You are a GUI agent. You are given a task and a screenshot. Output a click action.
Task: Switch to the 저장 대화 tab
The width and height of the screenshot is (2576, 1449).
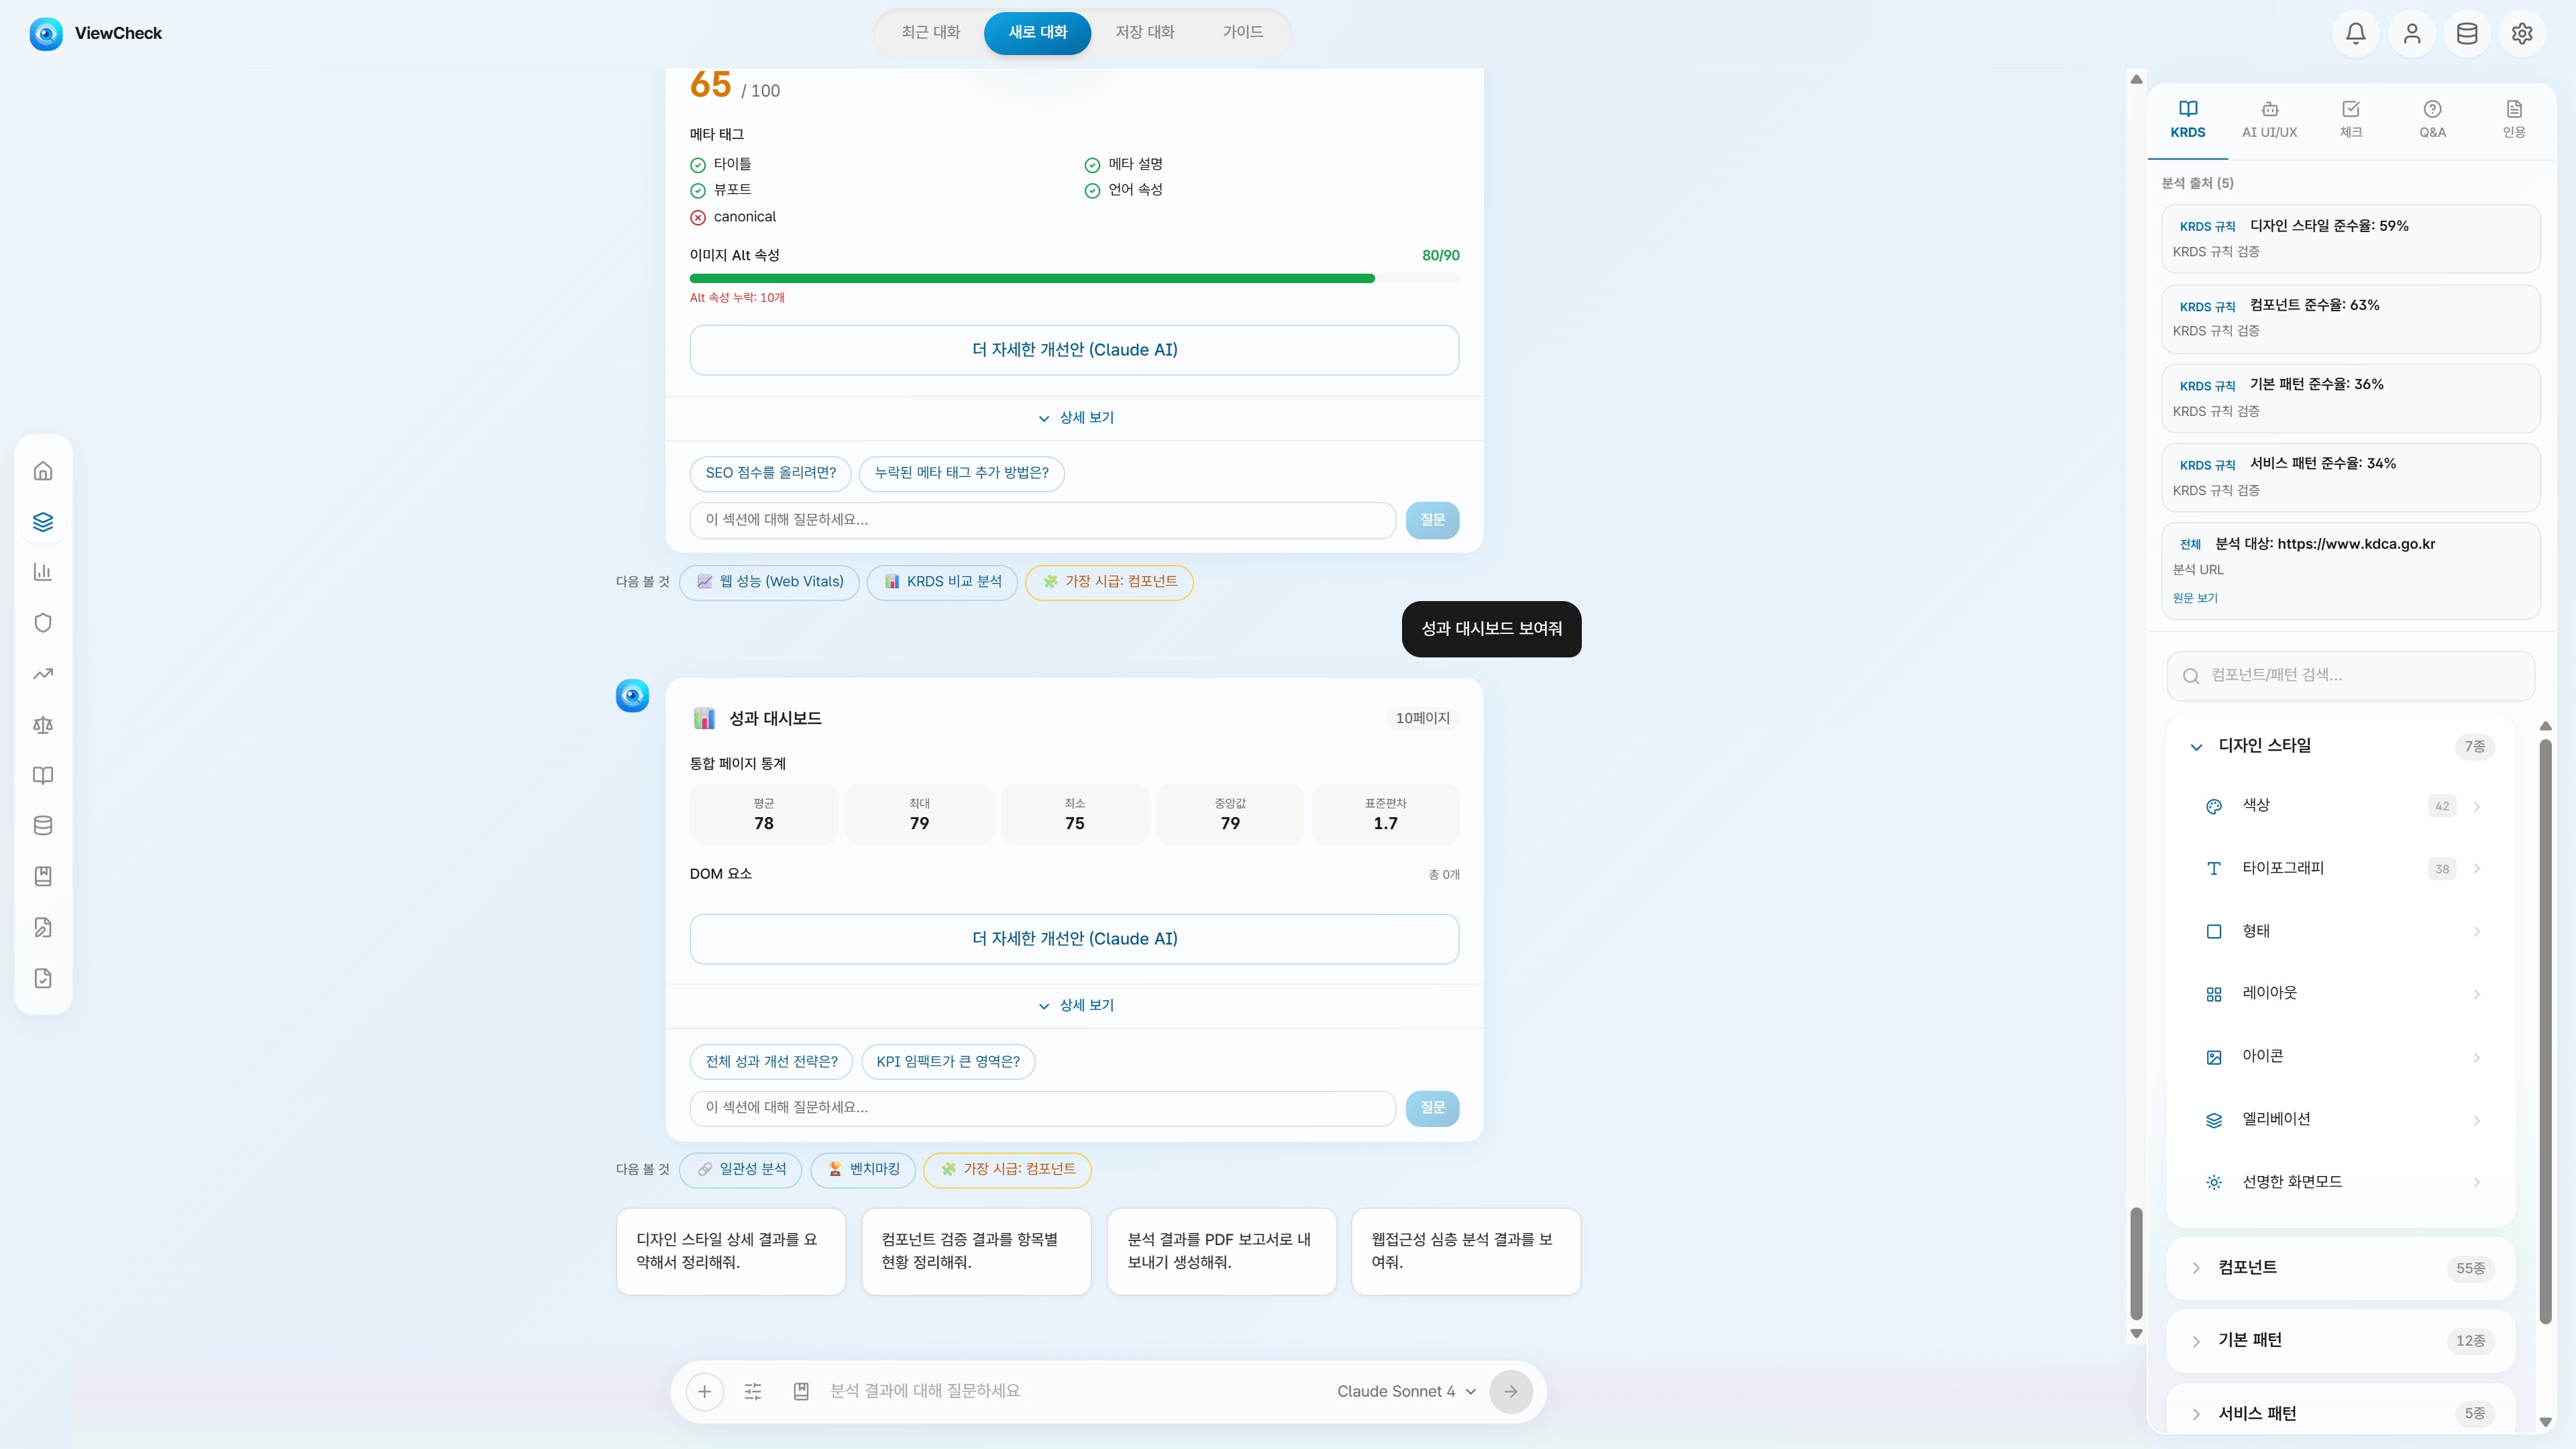pos(1145,32)
